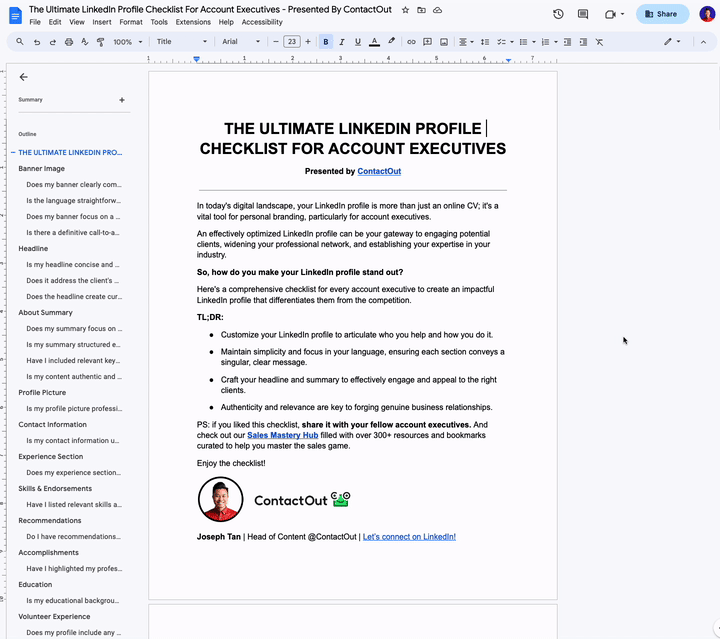The height and width of the screenshot is (639, 720).
Task: Open the comments panel icon
Action: pyautogui.click(x=583, y=14)
